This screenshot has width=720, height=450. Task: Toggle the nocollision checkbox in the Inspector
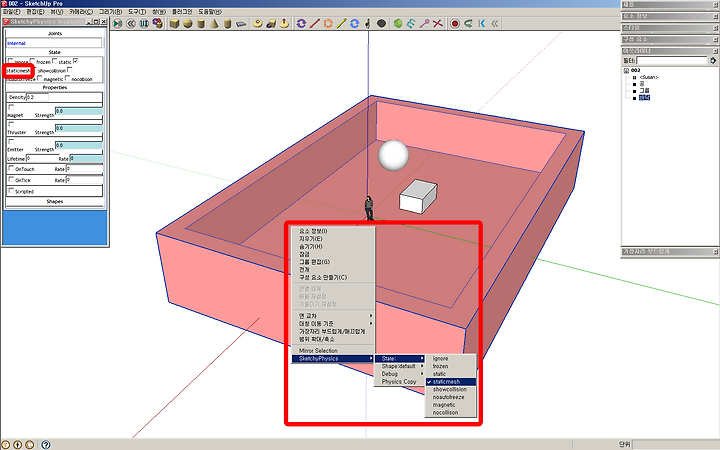pos(68,78)
